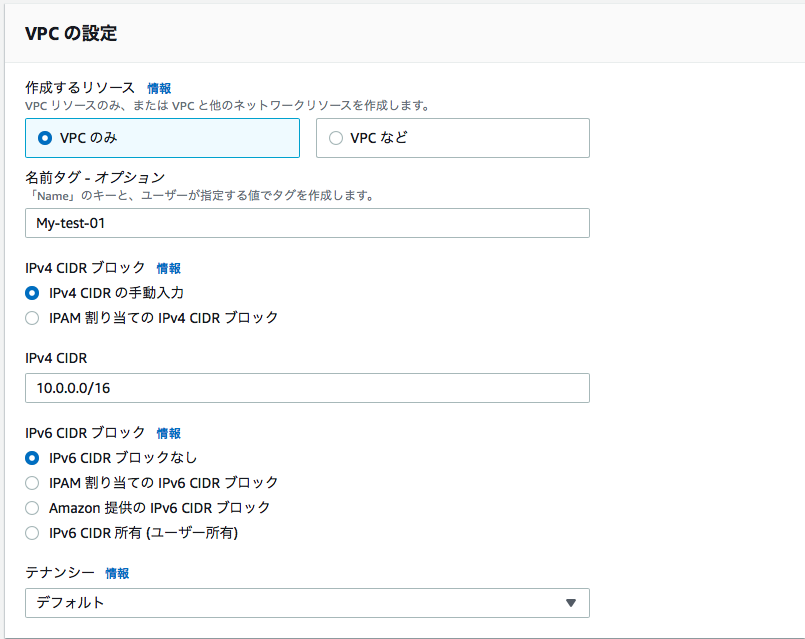Image resolution: width=805 pixels, height=639 pixels.
Task: Choose IPAM 割り当ての IPv6 CIDR ブロック
Action: point(30,484)
